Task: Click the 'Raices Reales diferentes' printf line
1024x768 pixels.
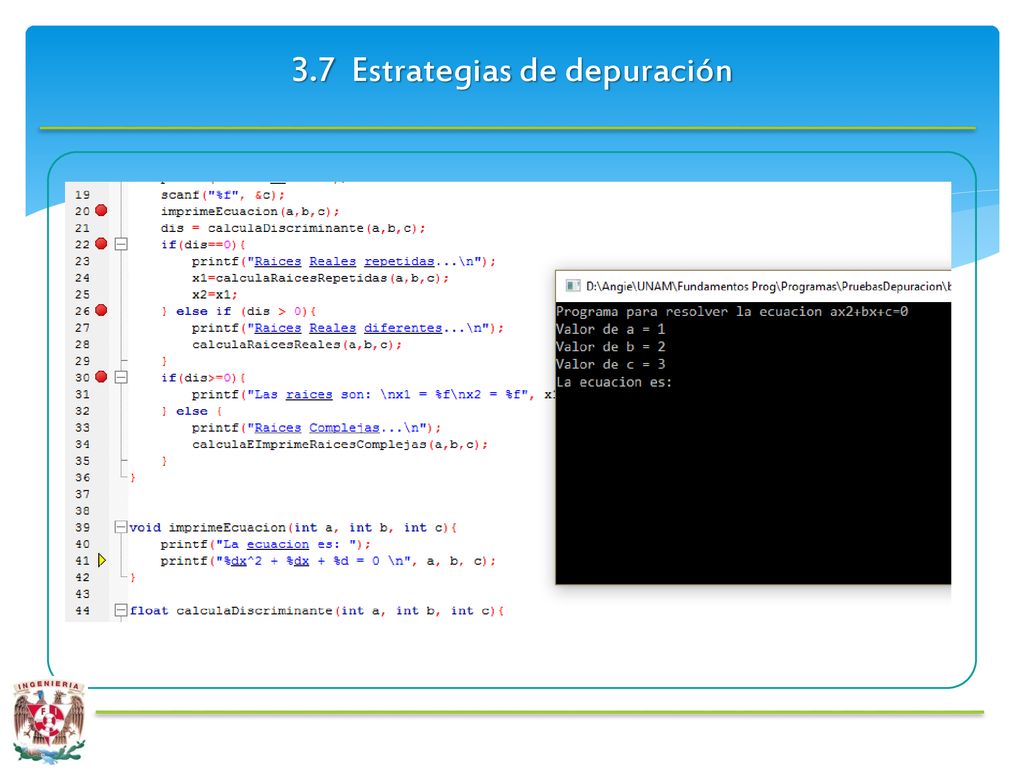Action: [x=347, y=328]
